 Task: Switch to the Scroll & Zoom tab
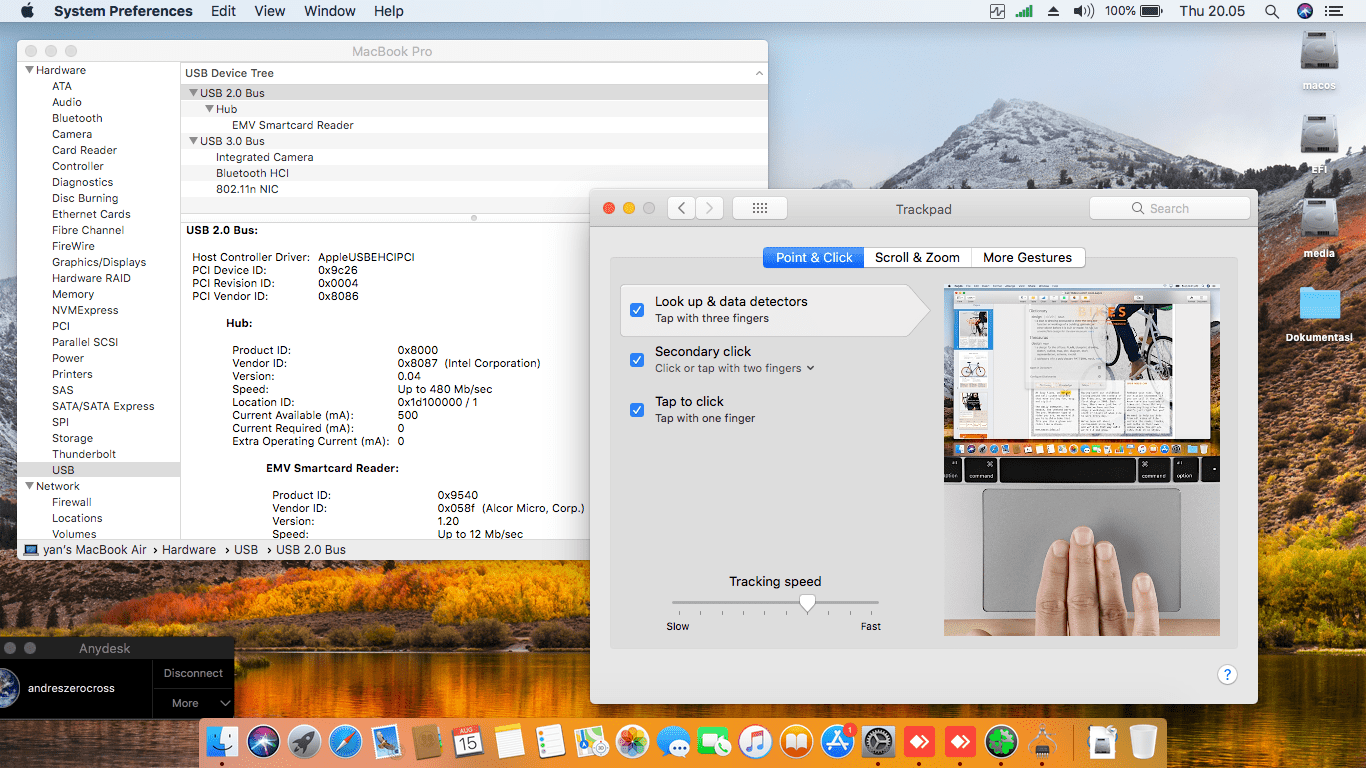click(x=917, y=257)
